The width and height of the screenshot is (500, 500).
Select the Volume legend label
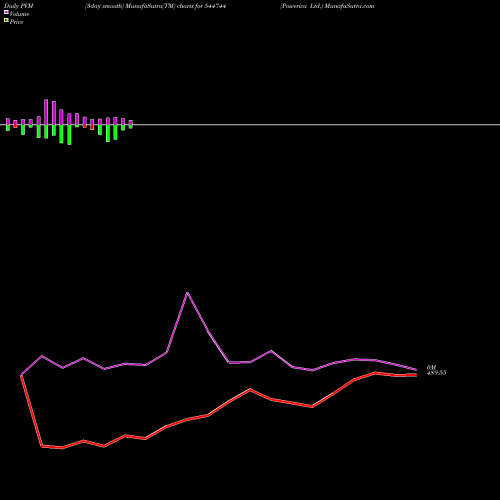click(19, 14)
